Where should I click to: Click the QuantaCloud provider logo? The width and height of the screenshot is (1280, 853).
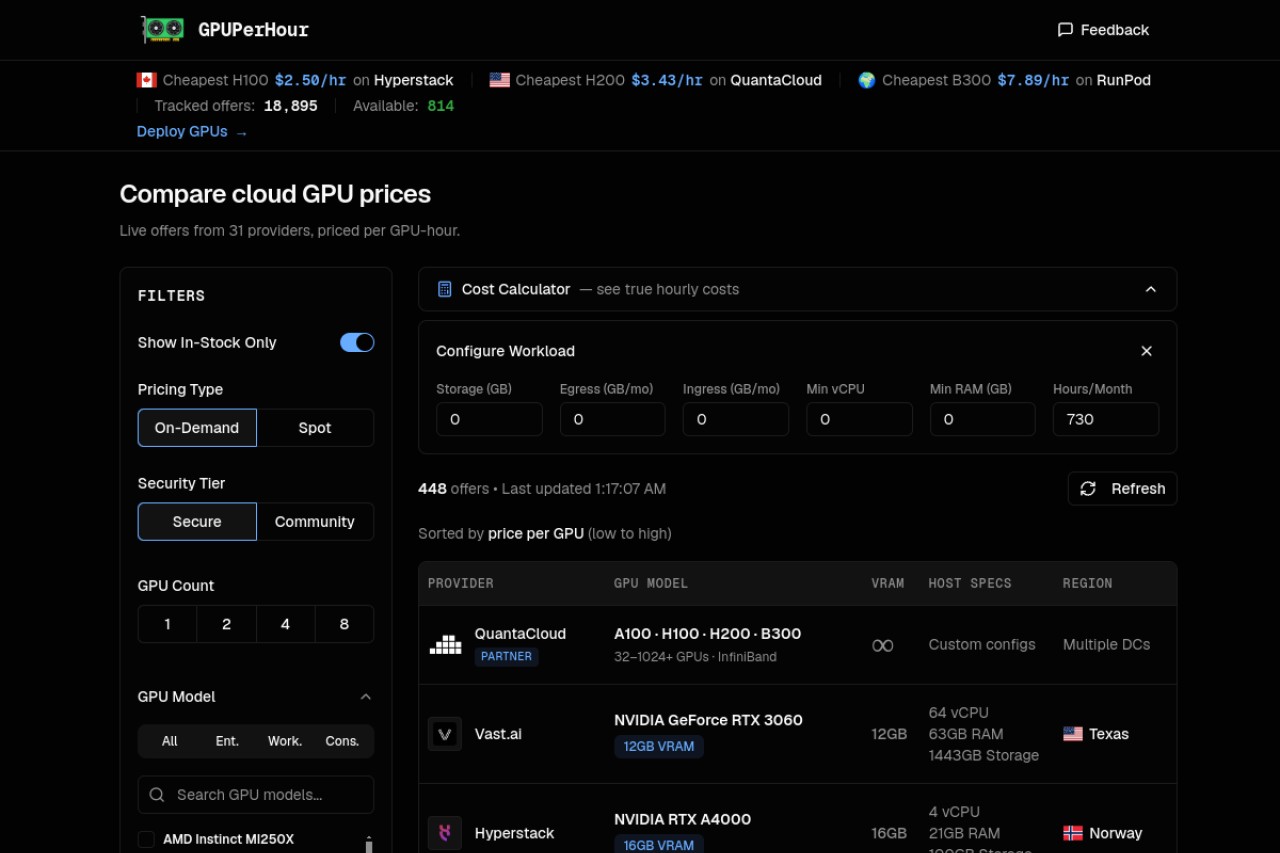coord(445,644)
